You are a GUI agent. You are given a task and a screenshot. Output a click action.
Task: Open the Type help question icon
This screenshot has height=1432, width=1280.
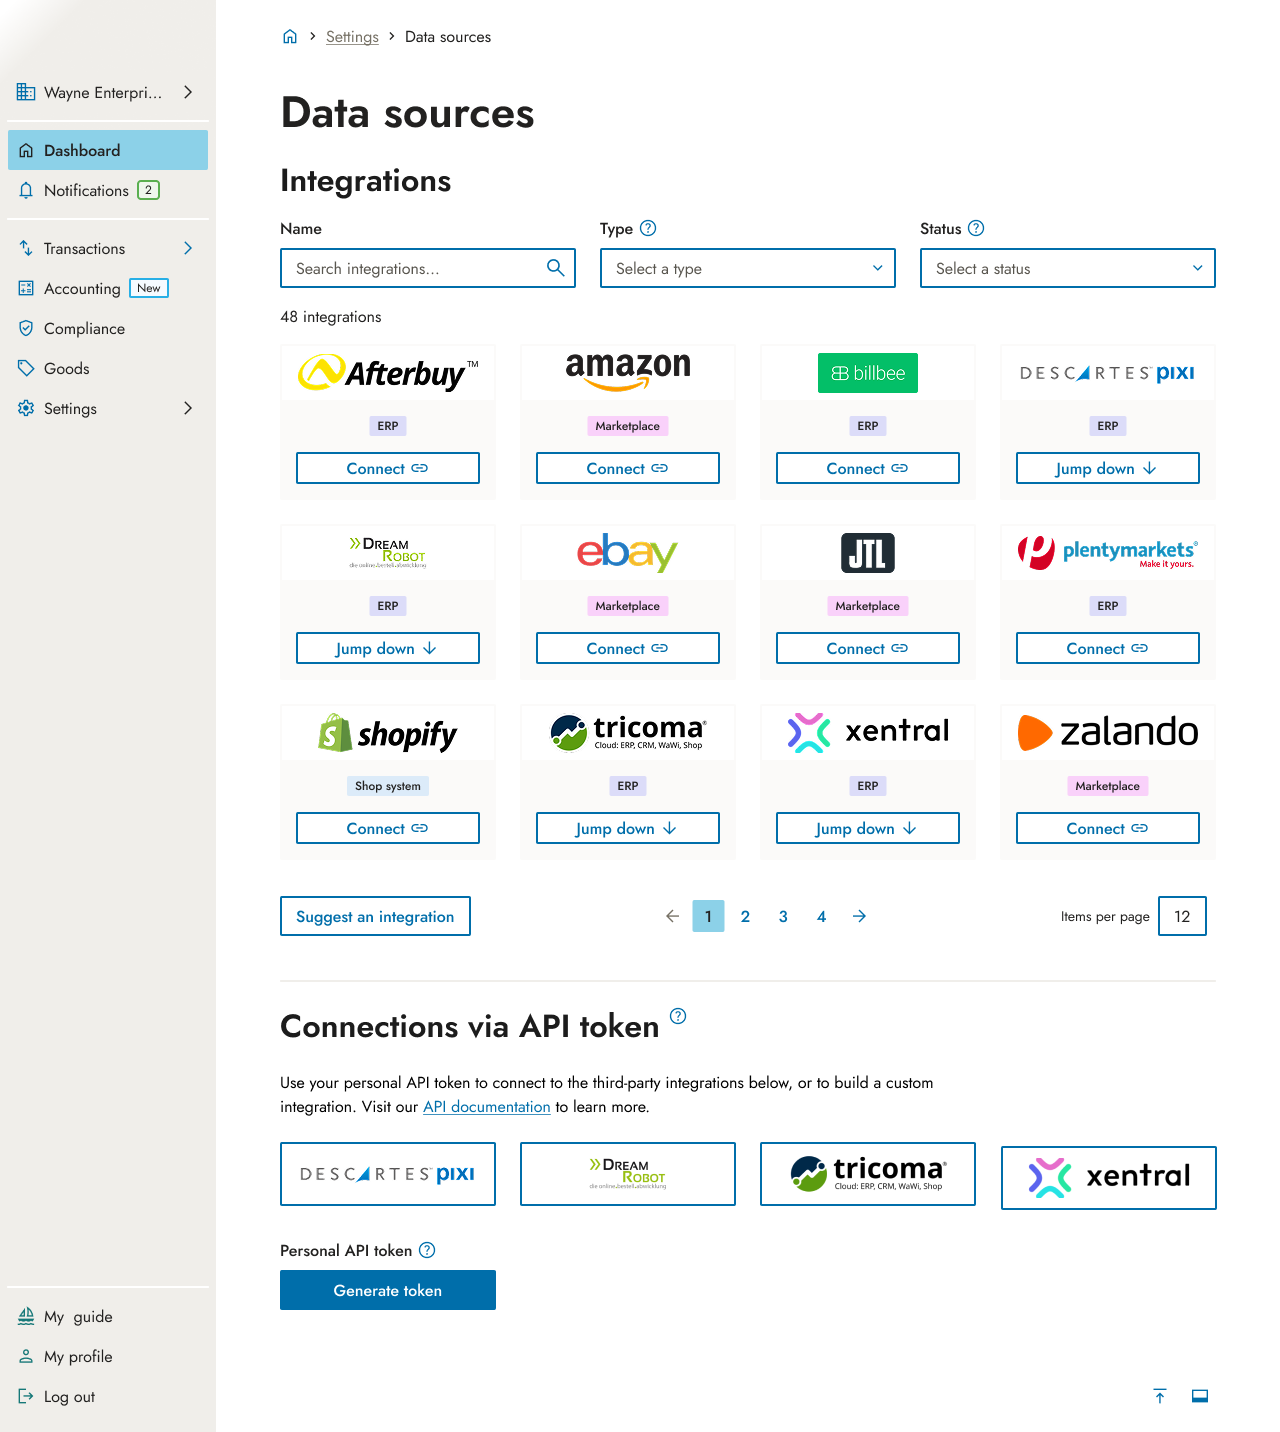tap(648, 228)
